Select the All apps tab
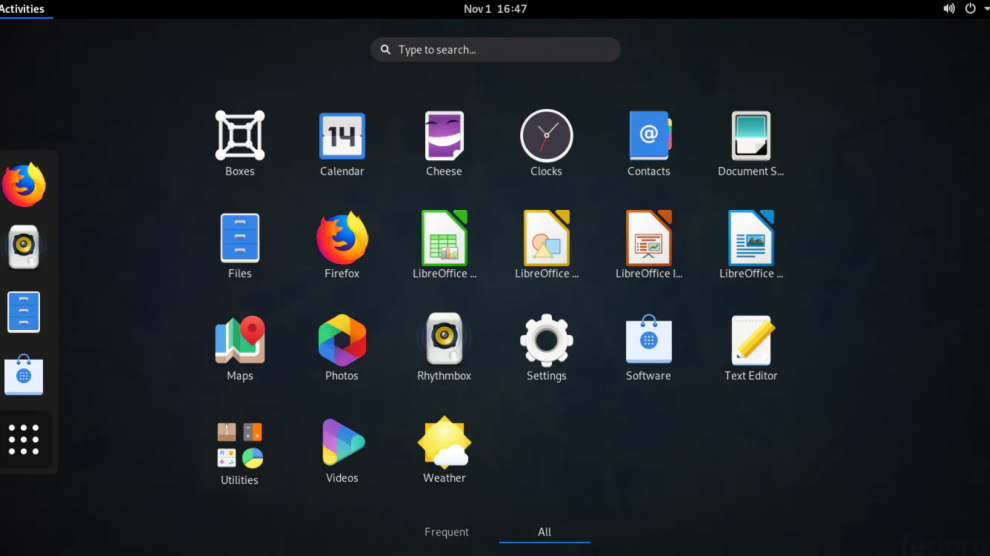Screen dimensions: 990x556 pyautogui.click(x=544, y=532)
